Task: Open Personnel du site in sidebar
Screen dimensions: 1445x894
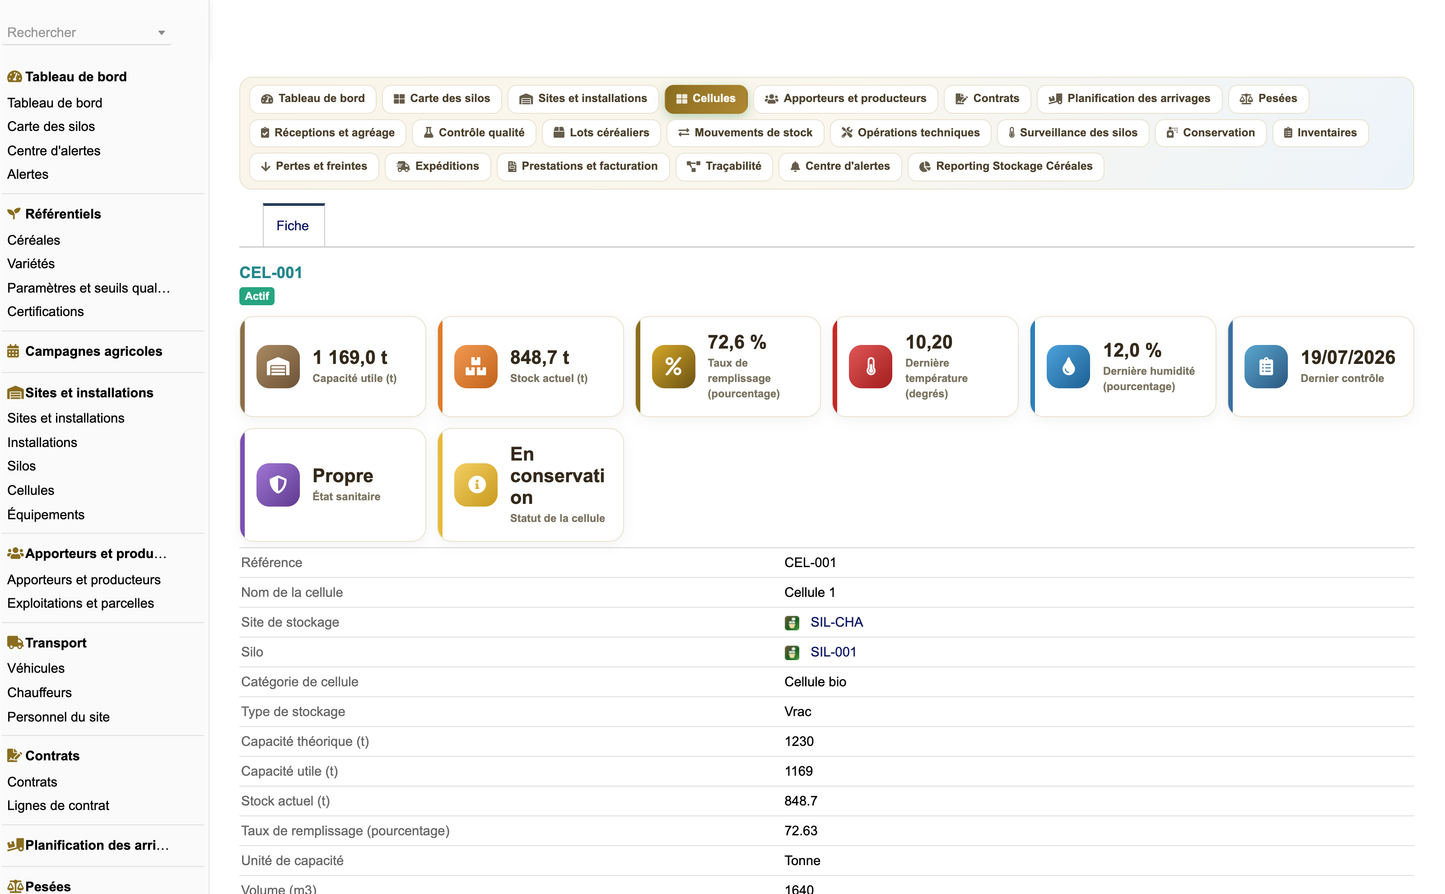Action: point(59,718)
